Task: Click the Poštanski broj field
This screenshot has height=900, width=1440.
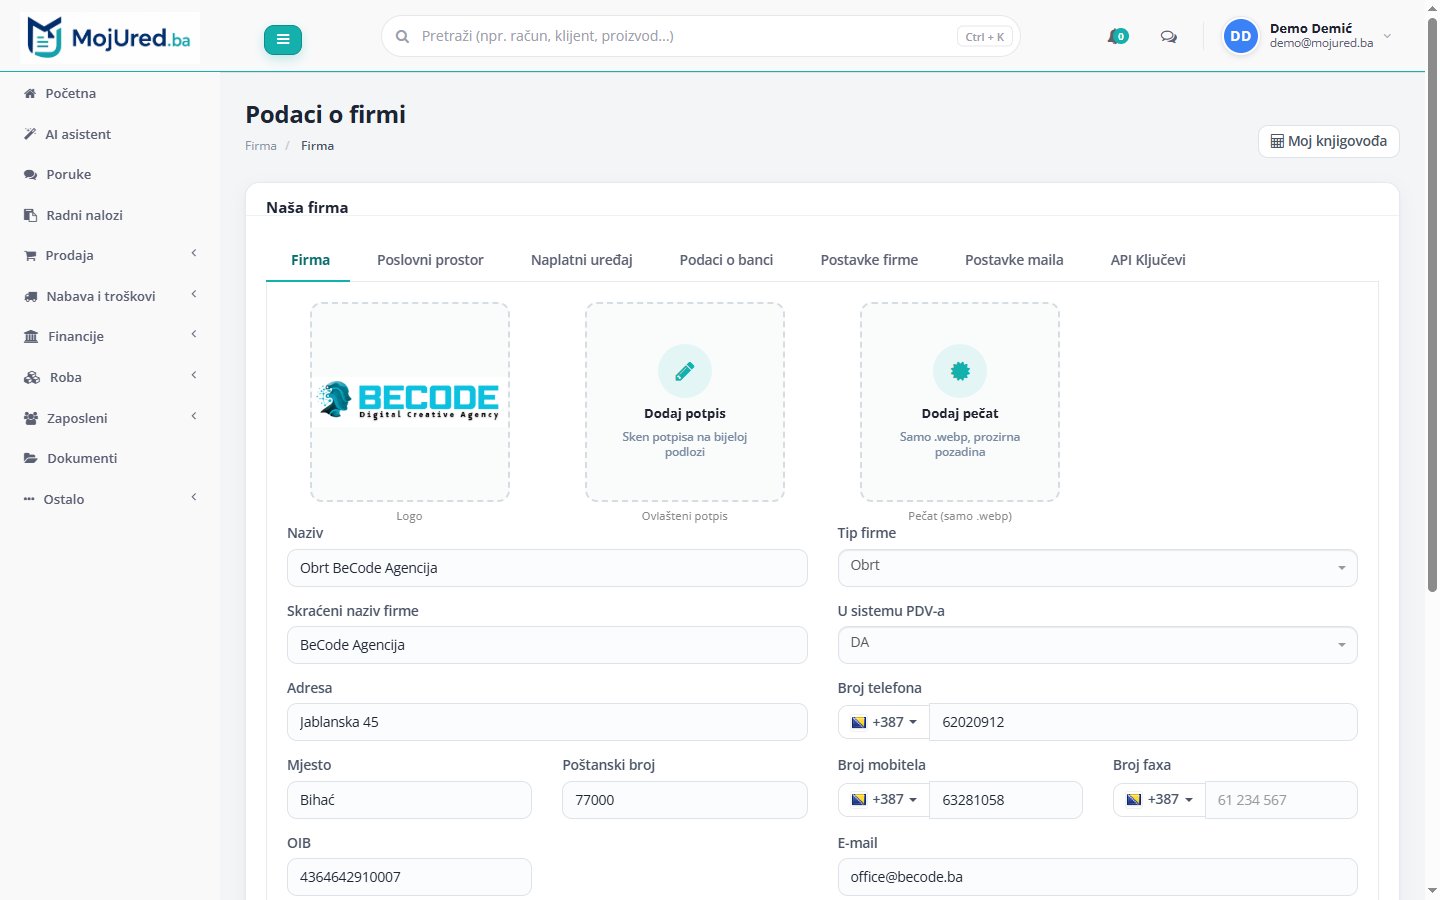Action: 685,800
